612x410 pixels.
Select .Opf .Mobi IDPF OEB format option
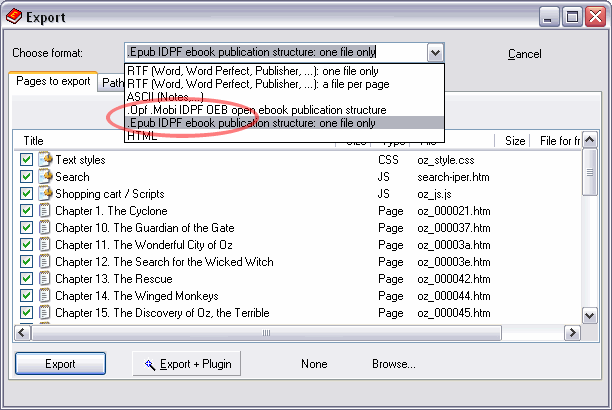pyautogui.click(x=284, y=110)
